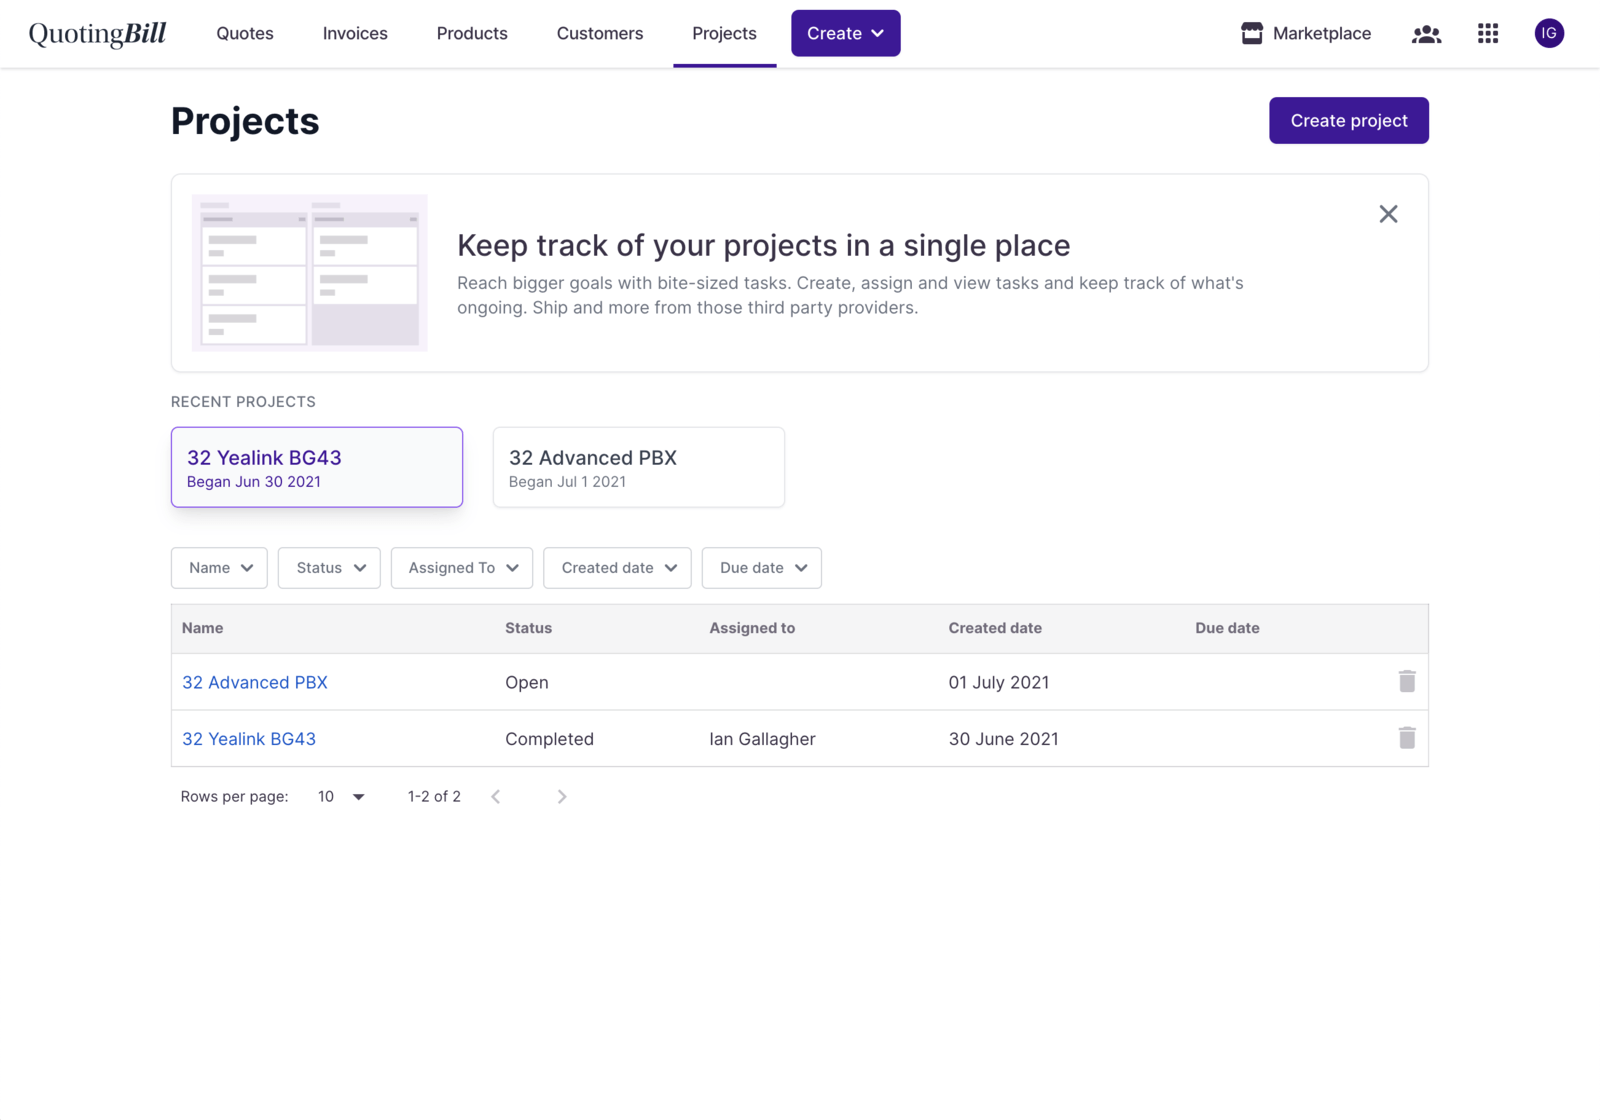
Task: Open the team members icon
Action: (1426, 34)
